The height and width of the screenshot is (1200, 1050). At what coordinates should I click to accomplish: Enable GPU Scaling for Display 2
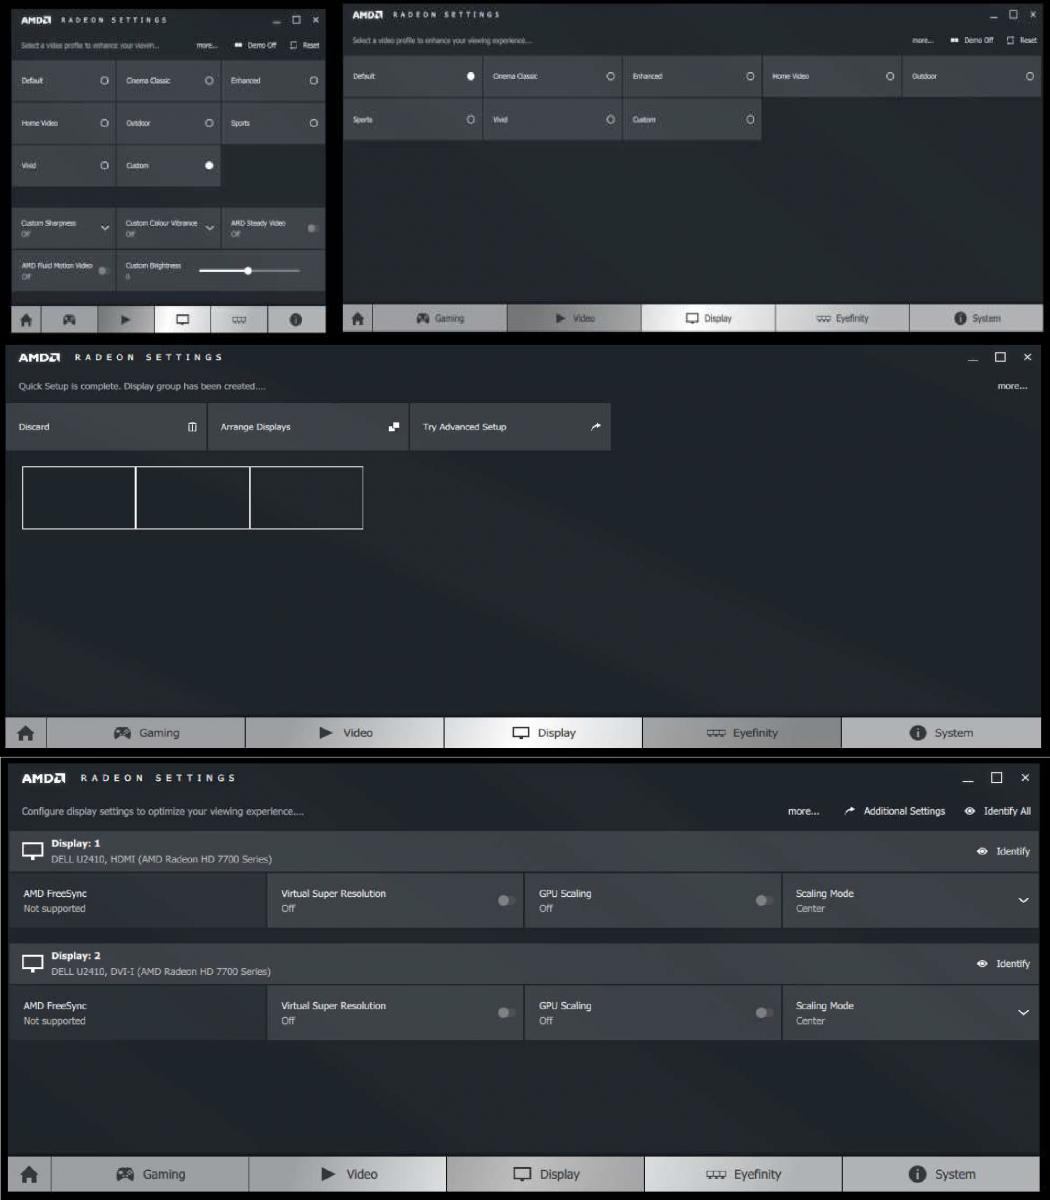point(764,1013)
